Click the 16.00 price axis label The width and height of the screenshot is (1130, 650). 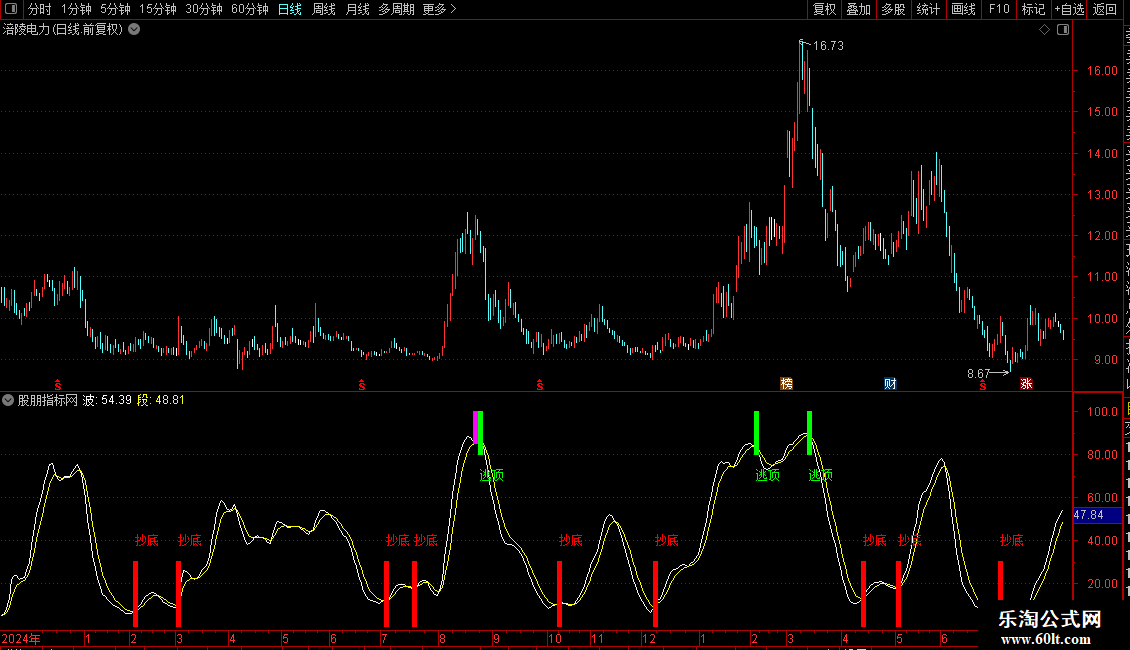point(1103,71)
